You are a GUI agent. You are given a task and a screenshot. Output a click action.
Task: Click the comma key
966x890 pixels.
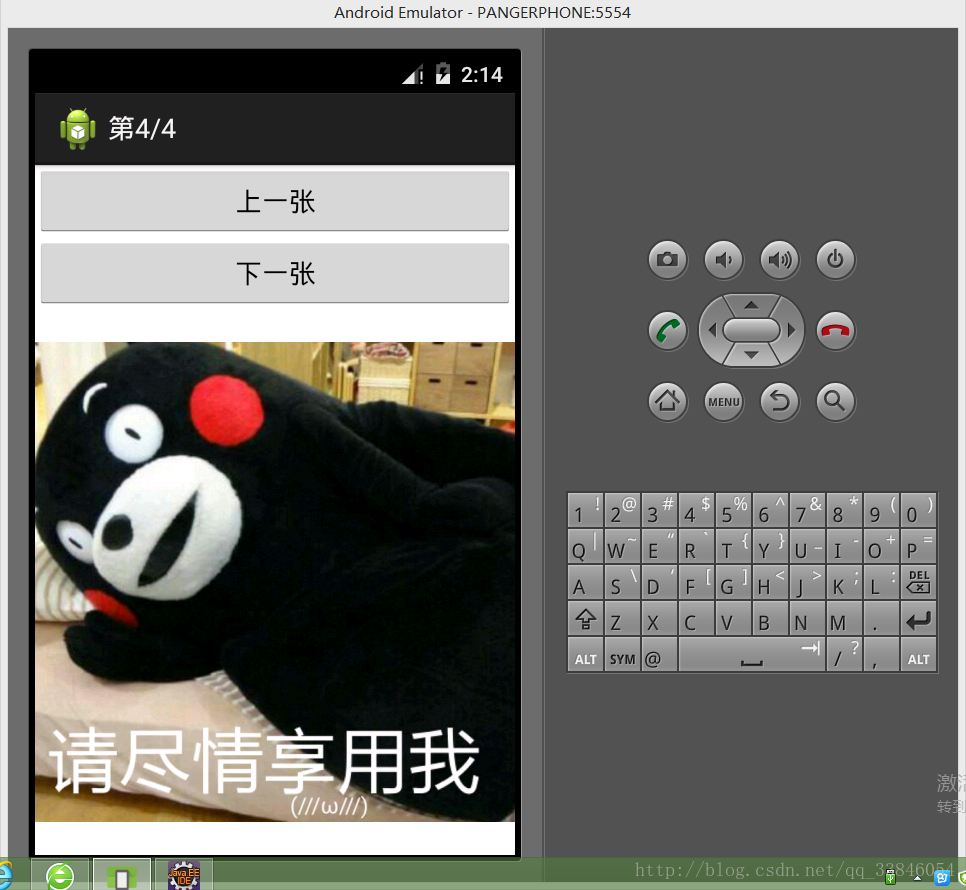(x=881, y=655)
